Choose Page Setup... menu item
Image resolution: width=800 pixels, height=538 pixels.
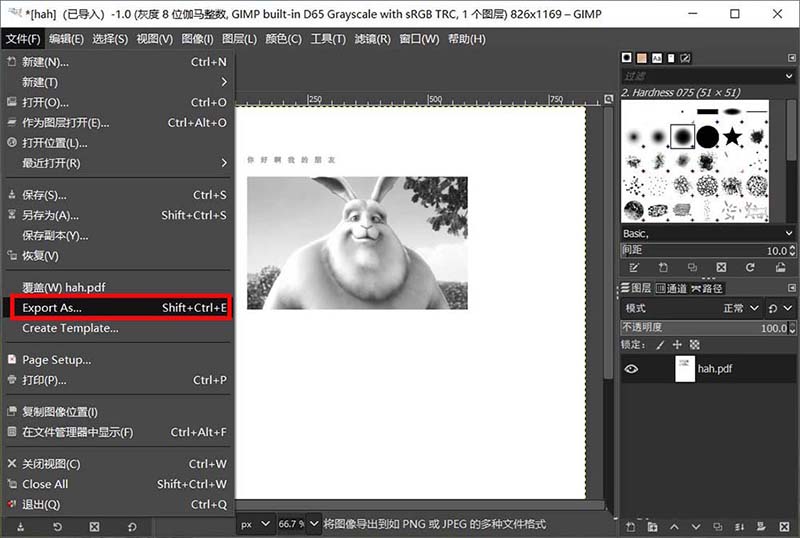coord(117,360)
